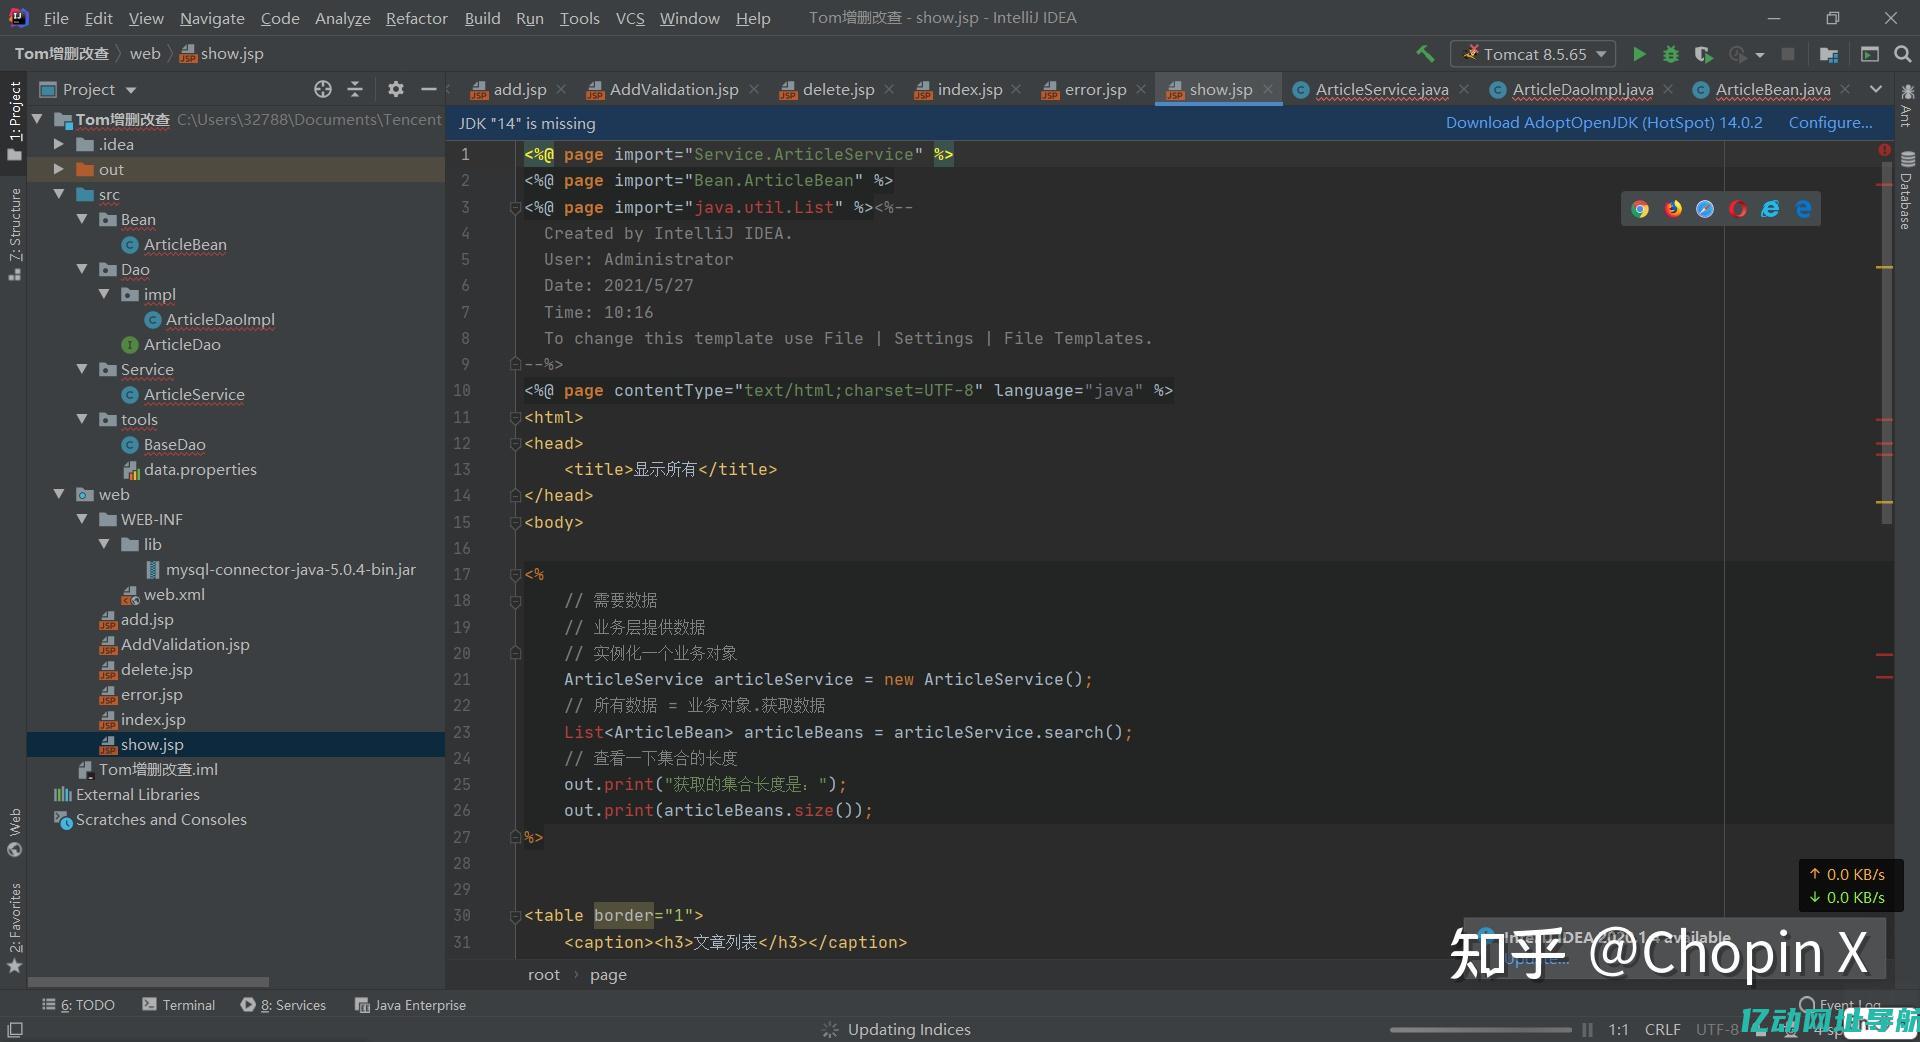This screenshot has height=1042, width=1920.
Task: Open the Refactor menu
Action: point(416,18)
